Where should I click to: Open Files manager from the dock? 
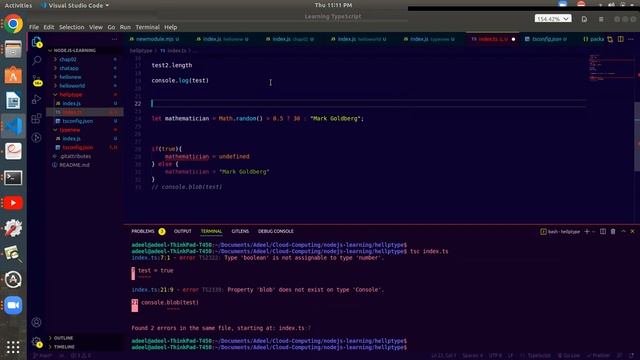[x=13, y=50]
